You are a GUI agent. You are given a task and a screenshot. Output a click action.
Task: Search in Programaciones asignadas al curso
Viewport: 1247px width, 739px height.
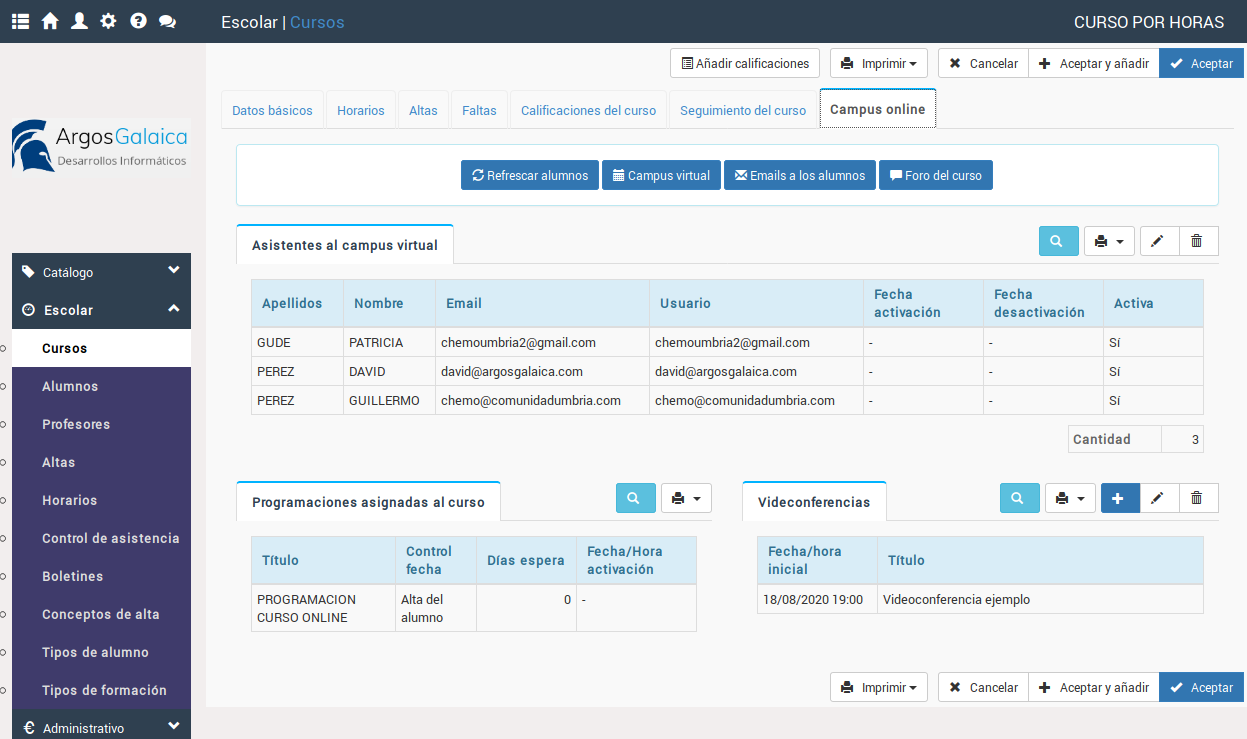[635, 498]
